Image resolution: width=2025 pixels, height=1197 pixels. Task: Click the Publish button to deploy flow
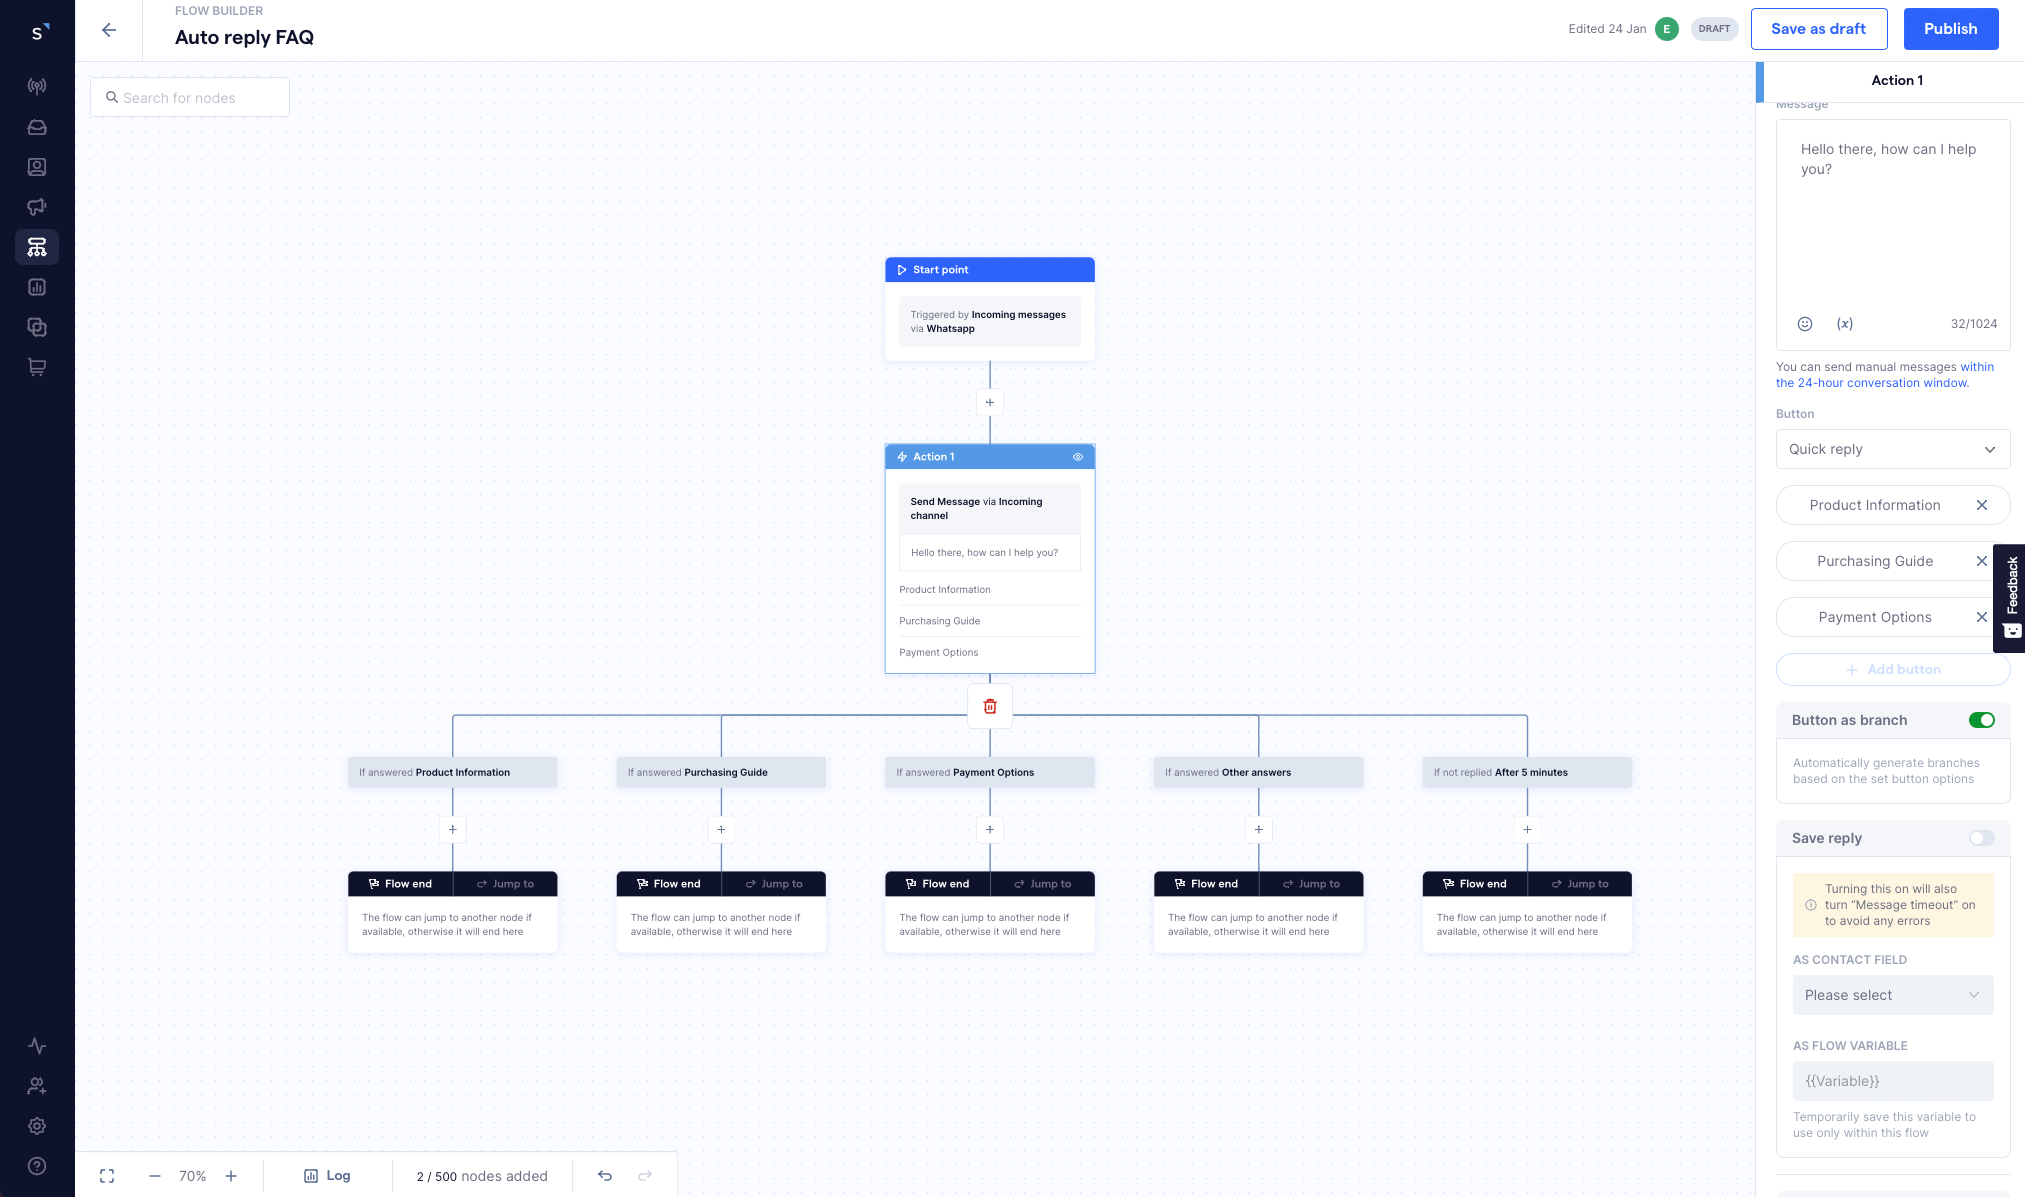[1951, 28]
